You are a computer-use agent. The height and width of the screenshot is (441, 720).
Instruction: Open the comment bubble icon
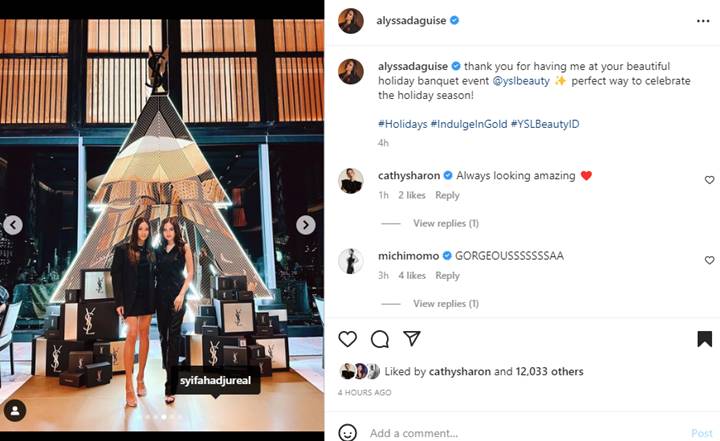380,339
